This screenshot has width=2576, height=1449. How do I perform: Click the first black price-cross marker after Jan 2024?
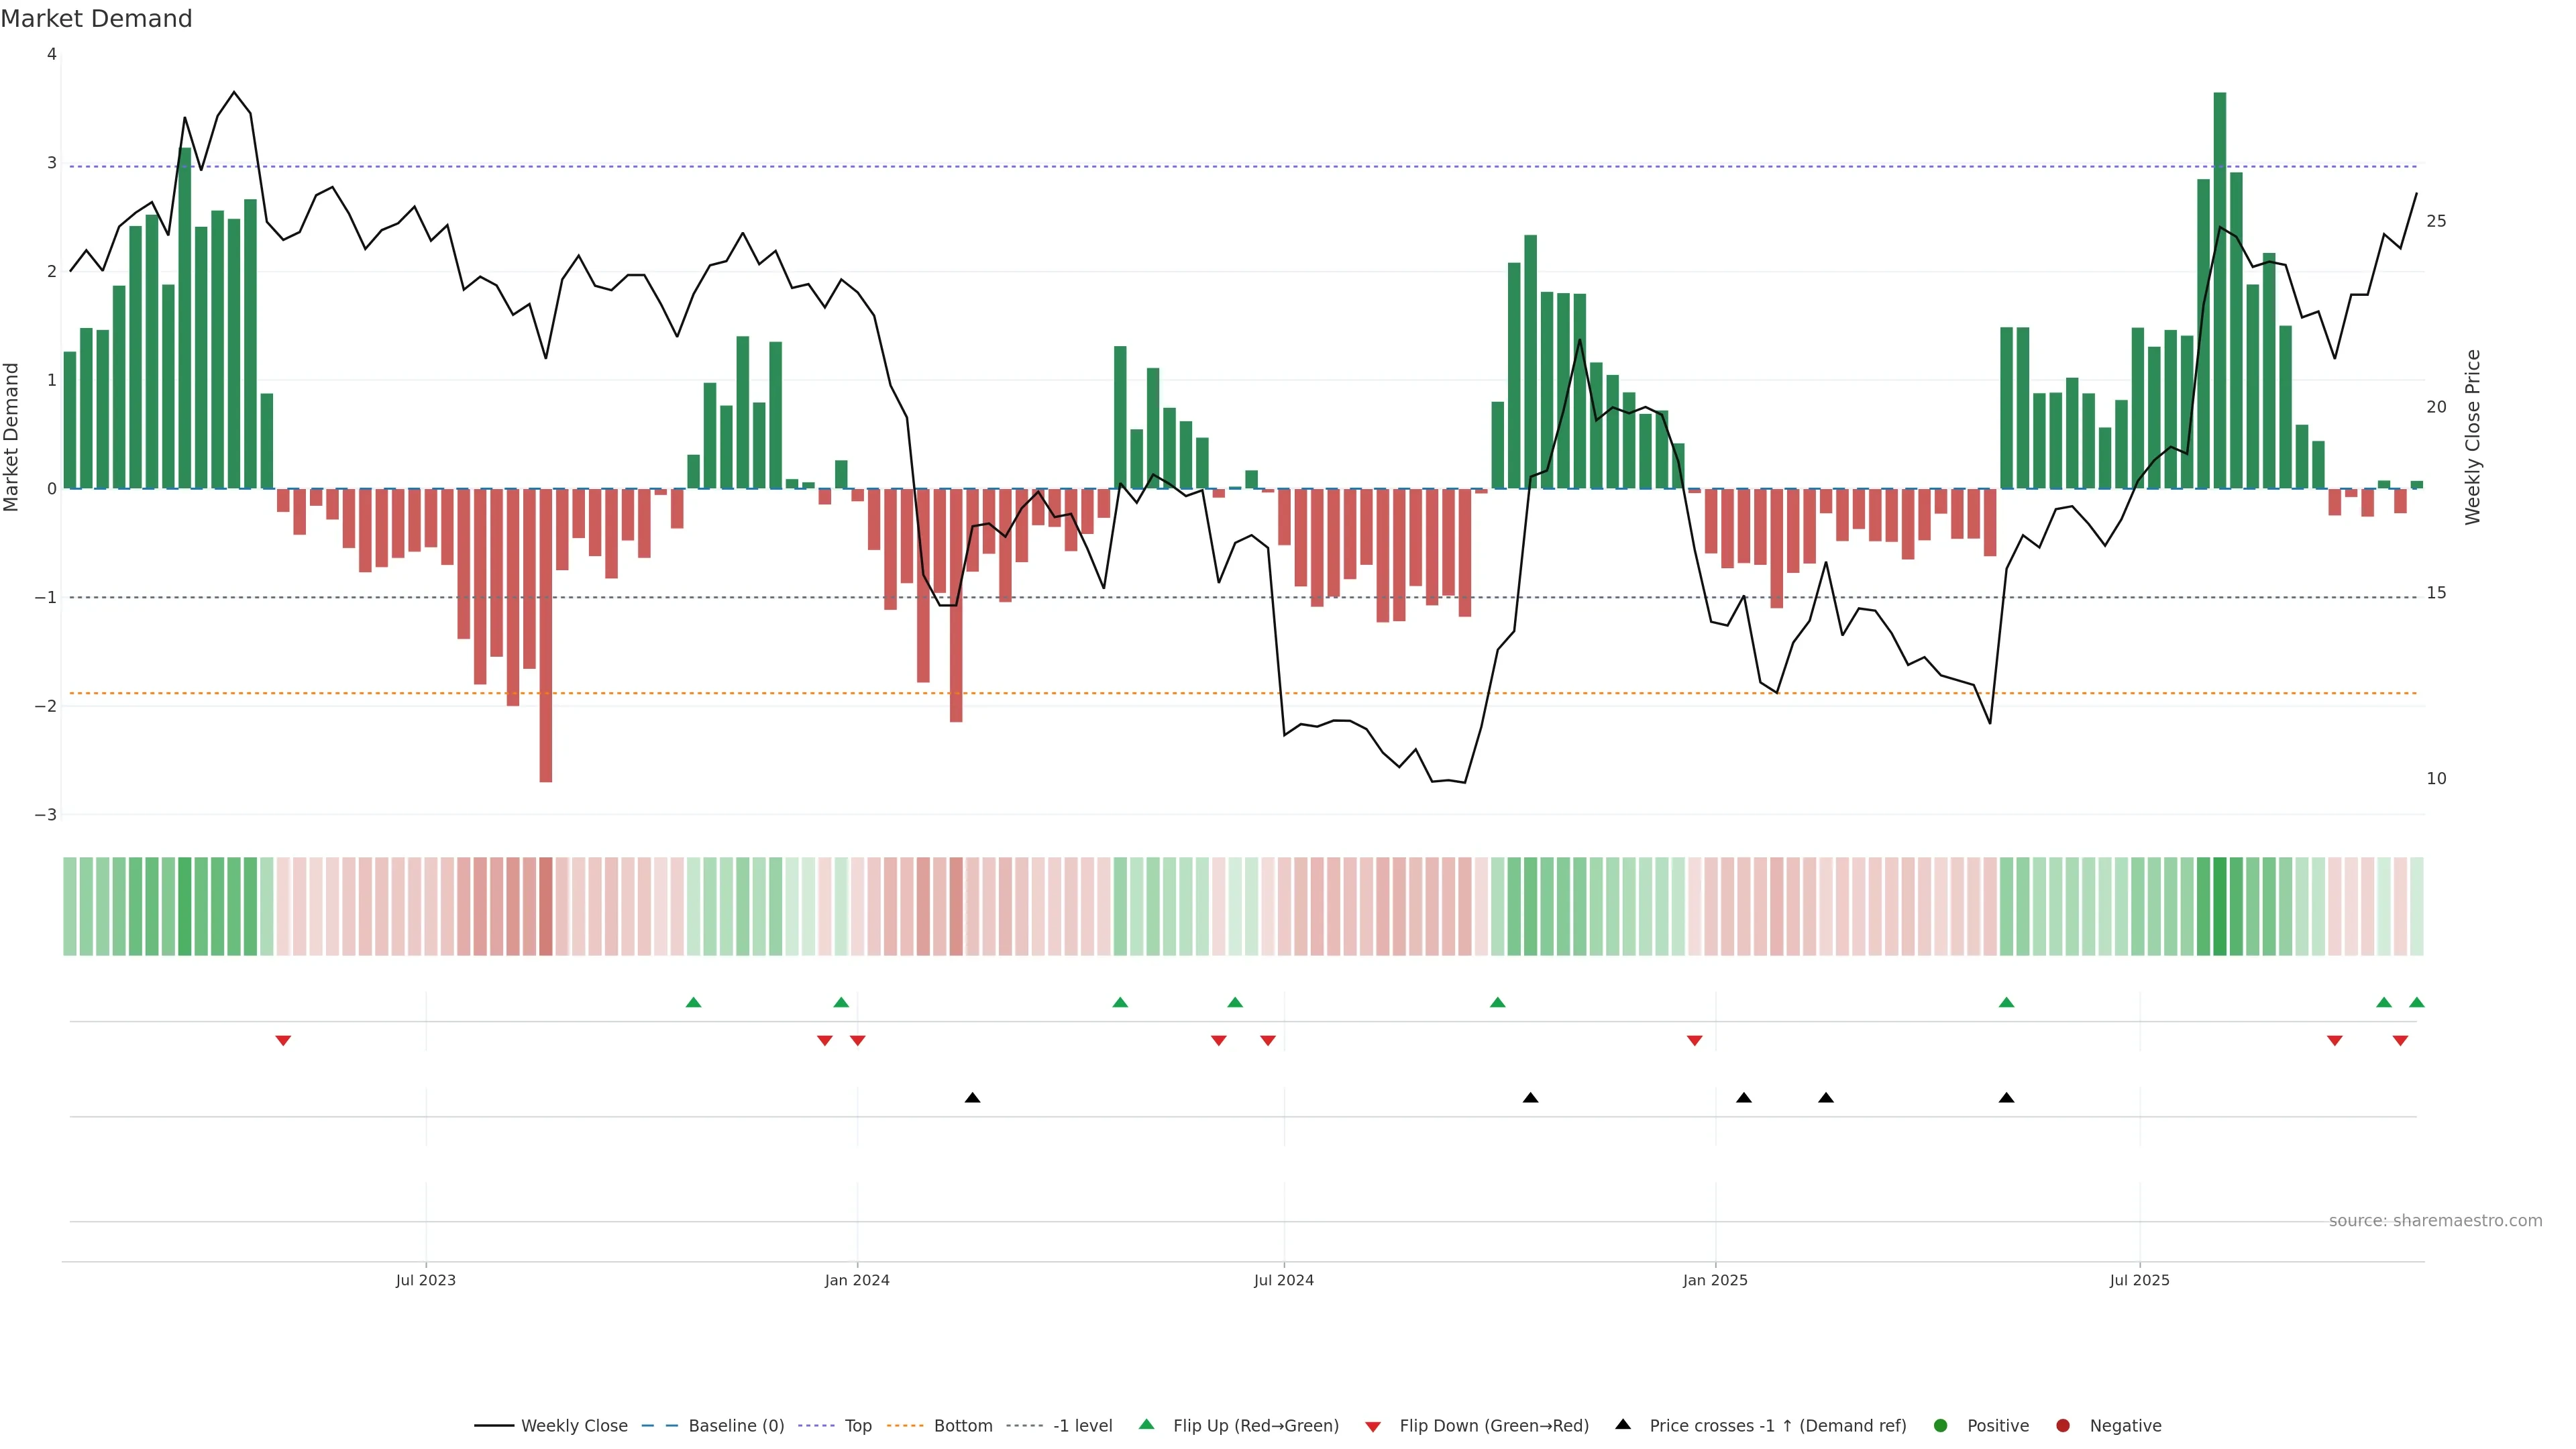click(972, 1098)
